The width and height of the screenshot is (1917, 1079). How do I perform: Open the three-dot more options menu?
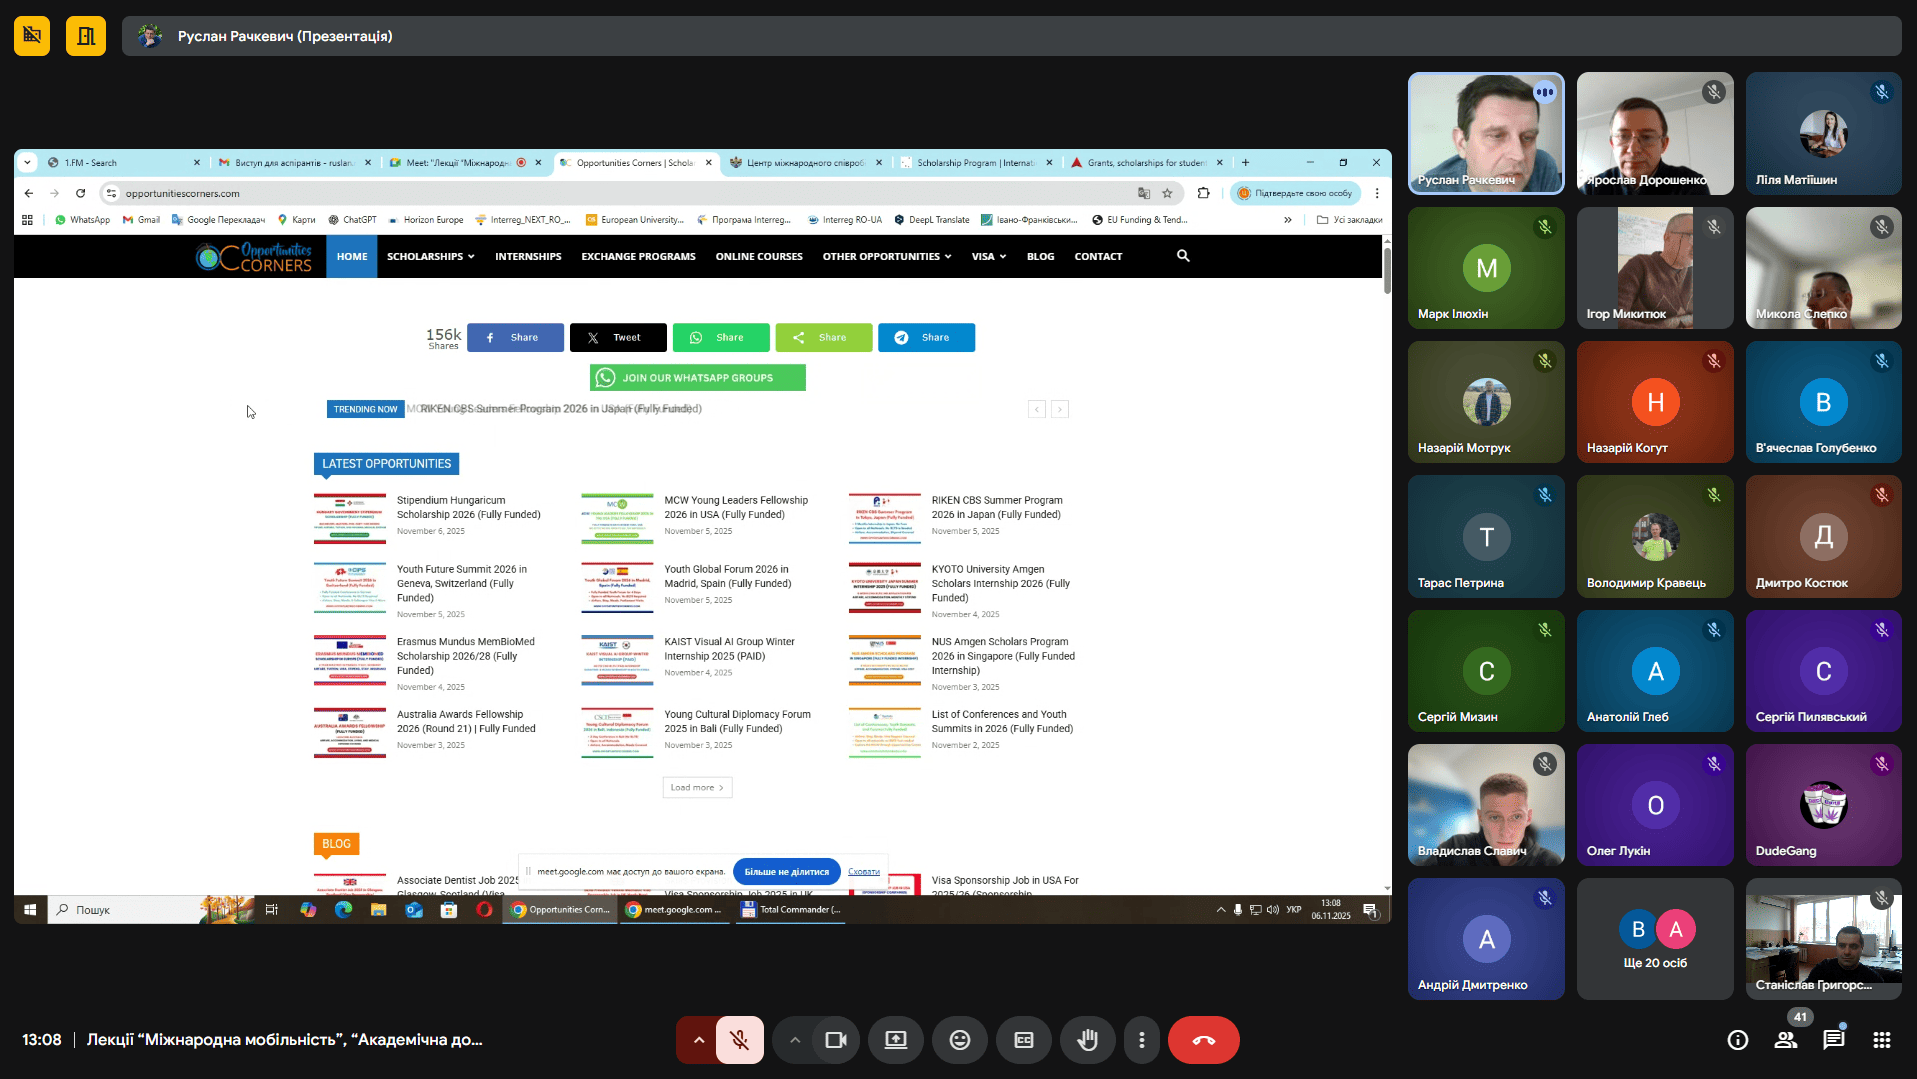tap(1141, 1040)
